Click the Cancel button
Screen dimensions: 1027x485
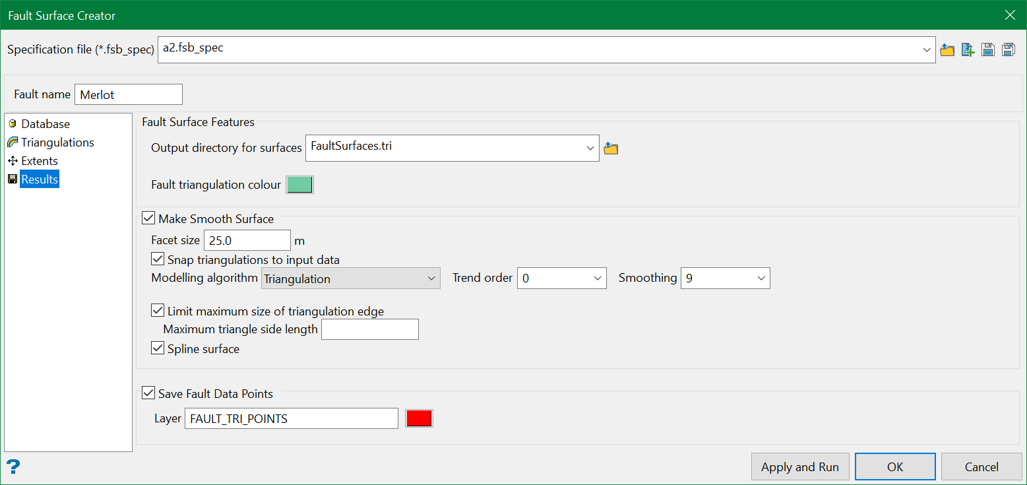[982, 467]
